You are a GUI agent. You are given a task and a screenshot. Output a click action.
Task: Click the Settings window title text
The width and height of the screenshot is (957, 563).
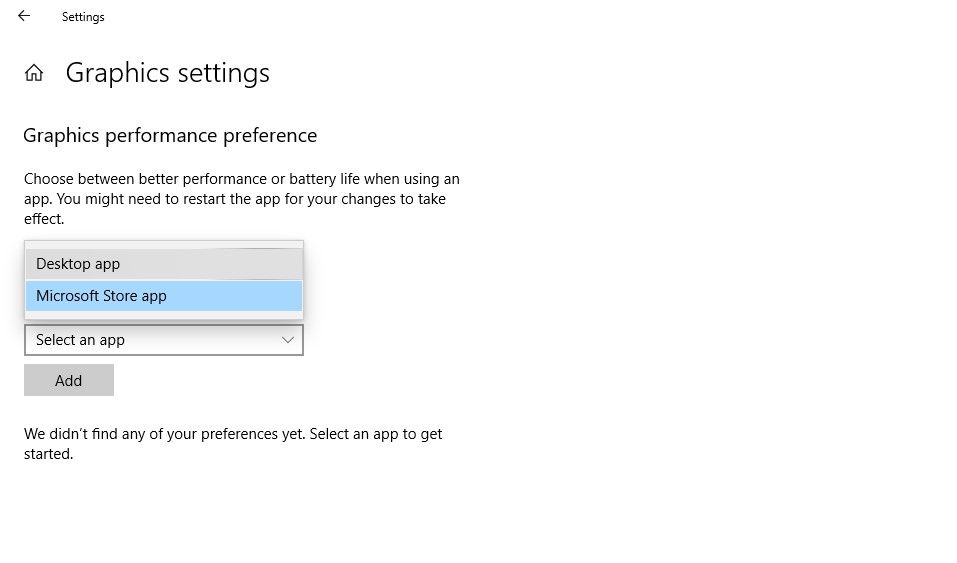pyautogui.click(x=83, y=17)
